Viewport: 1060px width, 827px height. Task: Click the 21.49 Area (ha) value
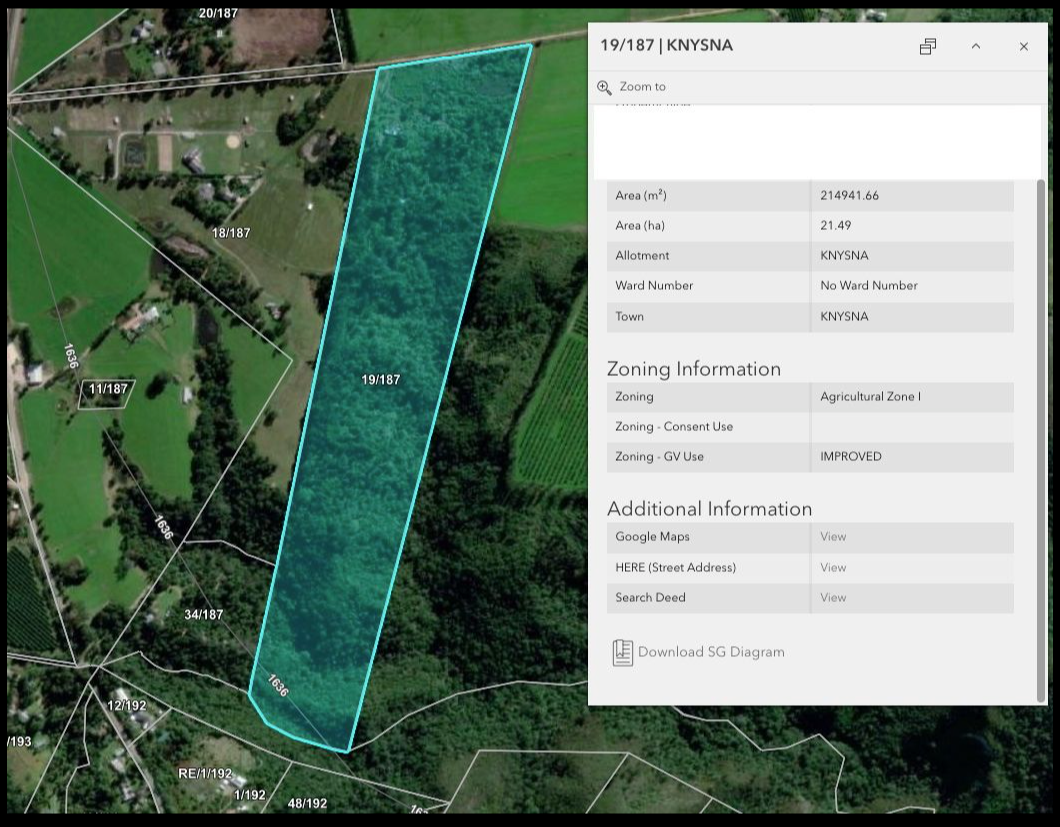[x=836, y=226]
